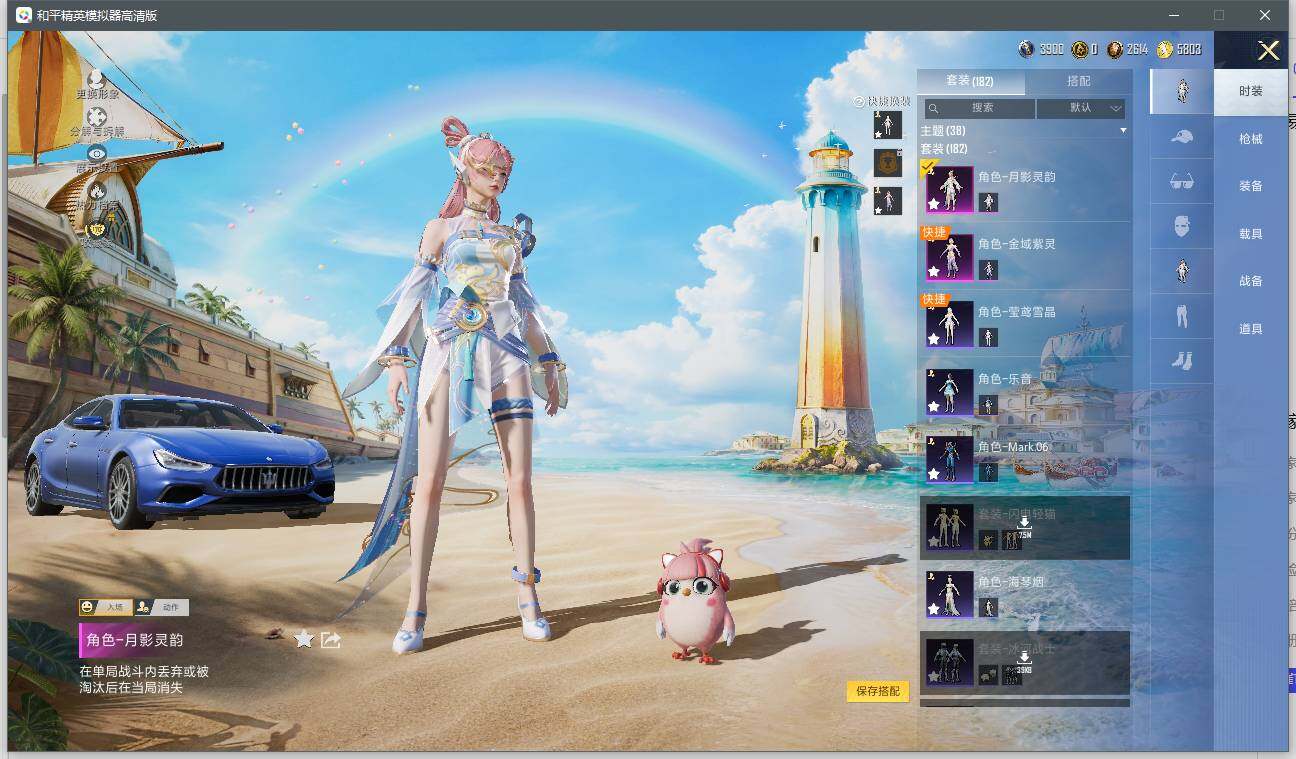This screenshot has height=759, width=1296.
Task: Select the 角色-金域紫灵 outfit thumbnail
Action: coord(949,257)
